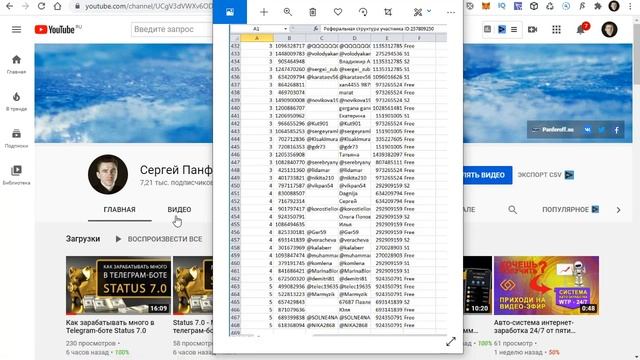This screenshot has width=640, height=360.
Task: Expand more channel tabs with right chevron
Action: [618, 210]
